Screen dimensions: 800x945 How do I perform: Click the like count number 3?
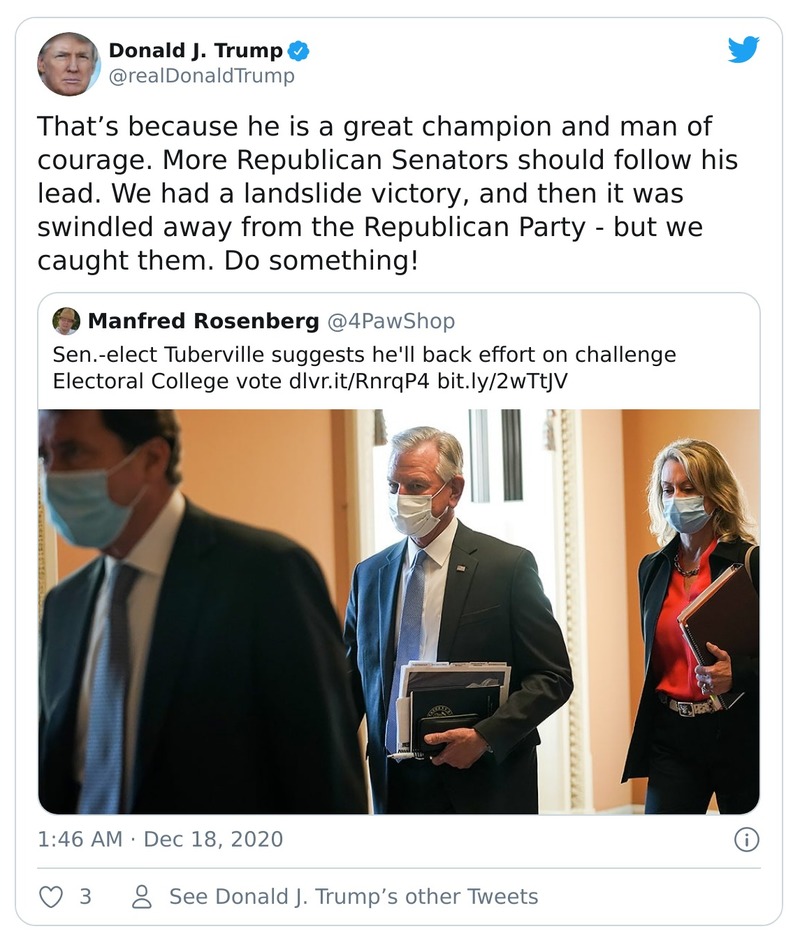pos(85,897)
